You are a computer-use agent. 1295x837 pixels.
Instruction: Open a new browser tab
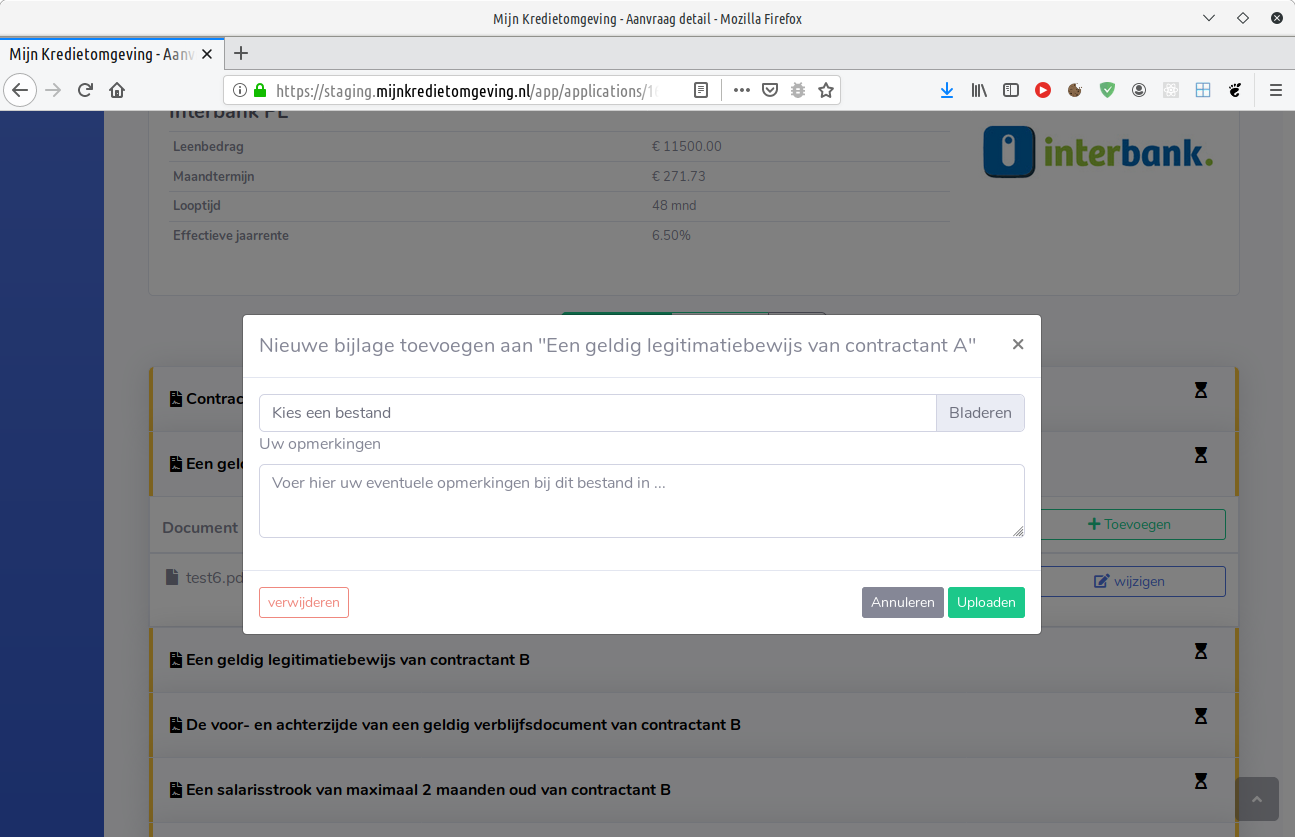[240, 54]
